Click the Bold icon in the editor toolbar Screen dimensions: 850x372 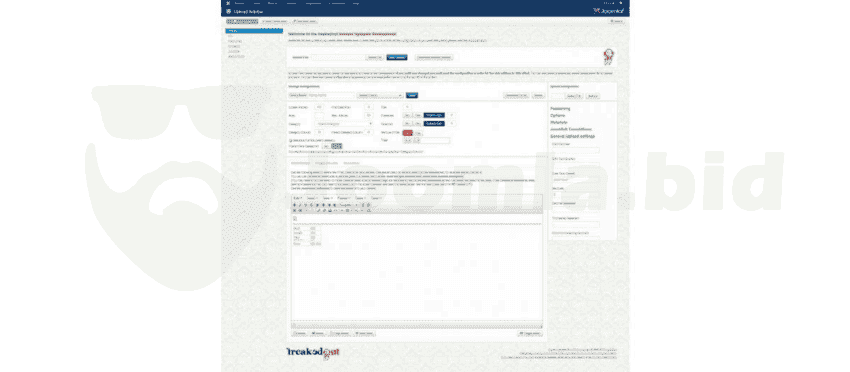point(294,206)
